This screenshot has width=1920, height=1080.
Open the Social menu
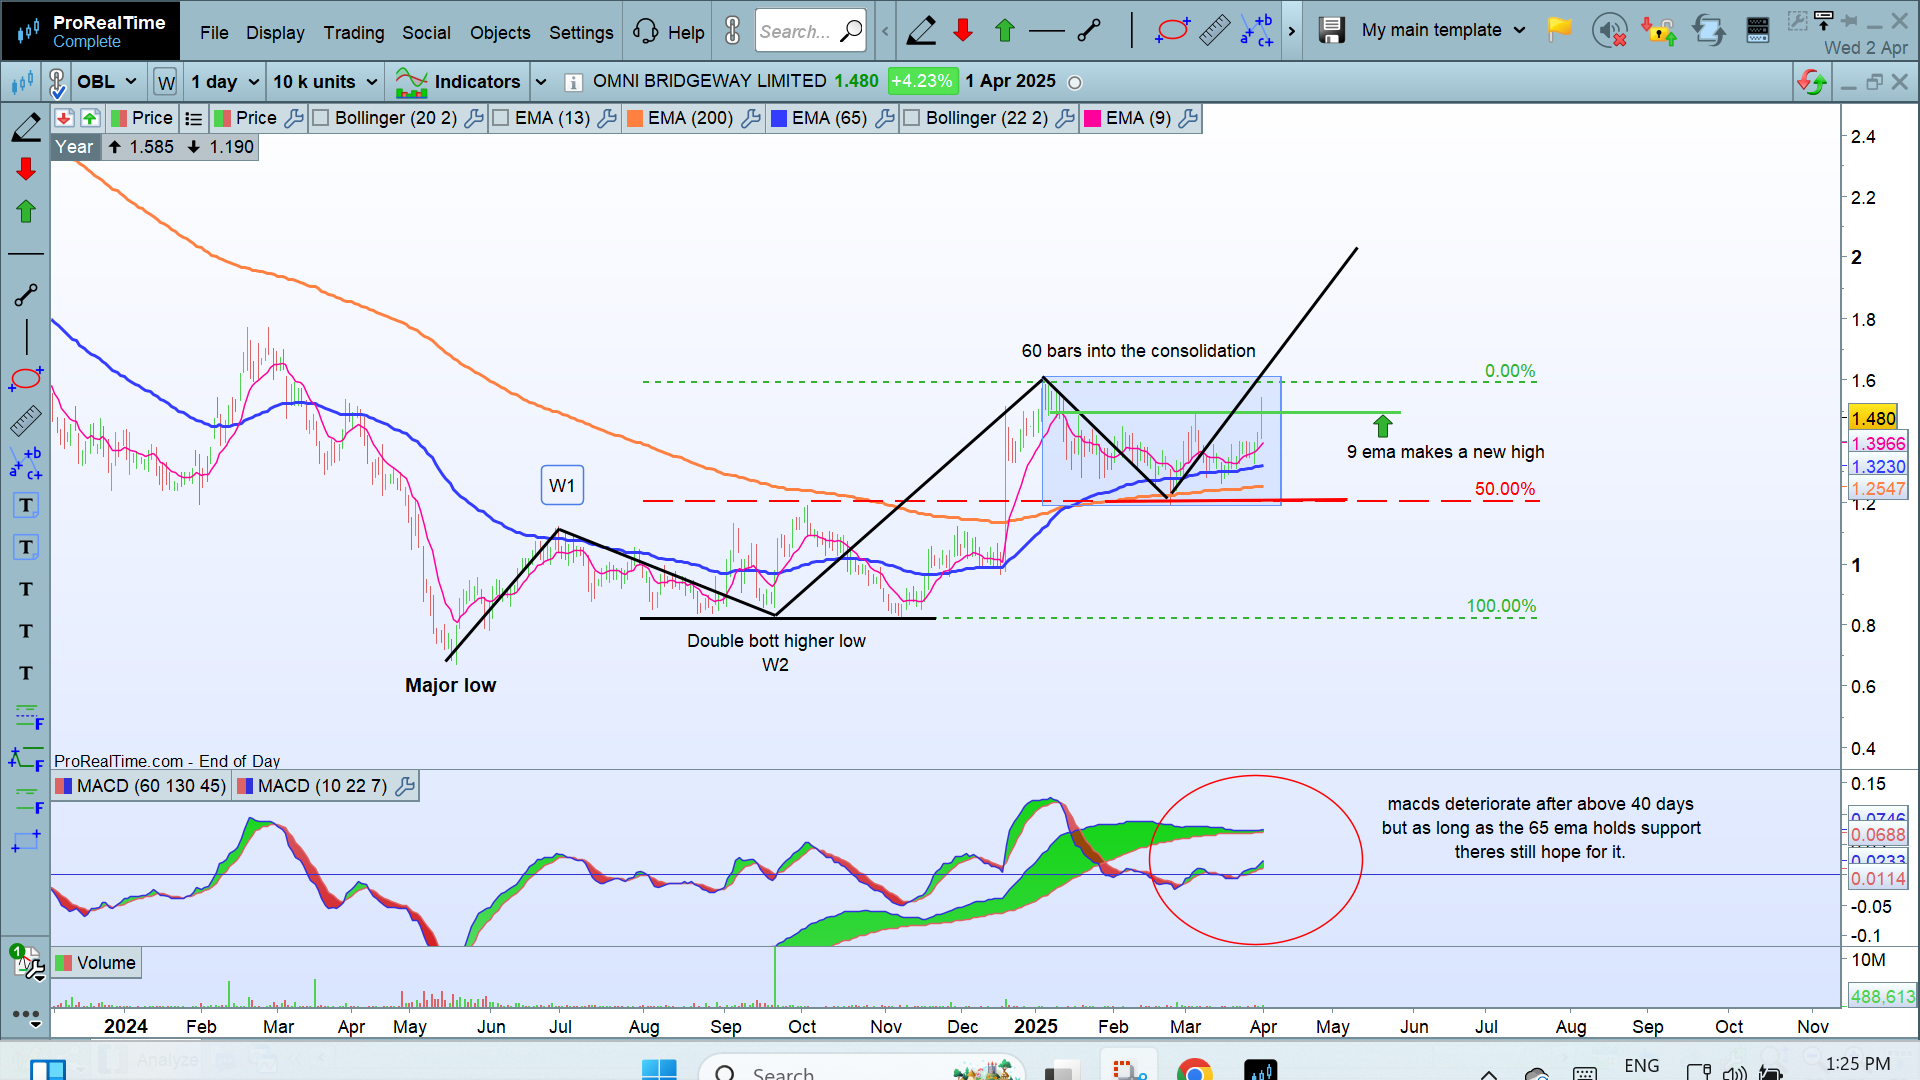point(426,32)
